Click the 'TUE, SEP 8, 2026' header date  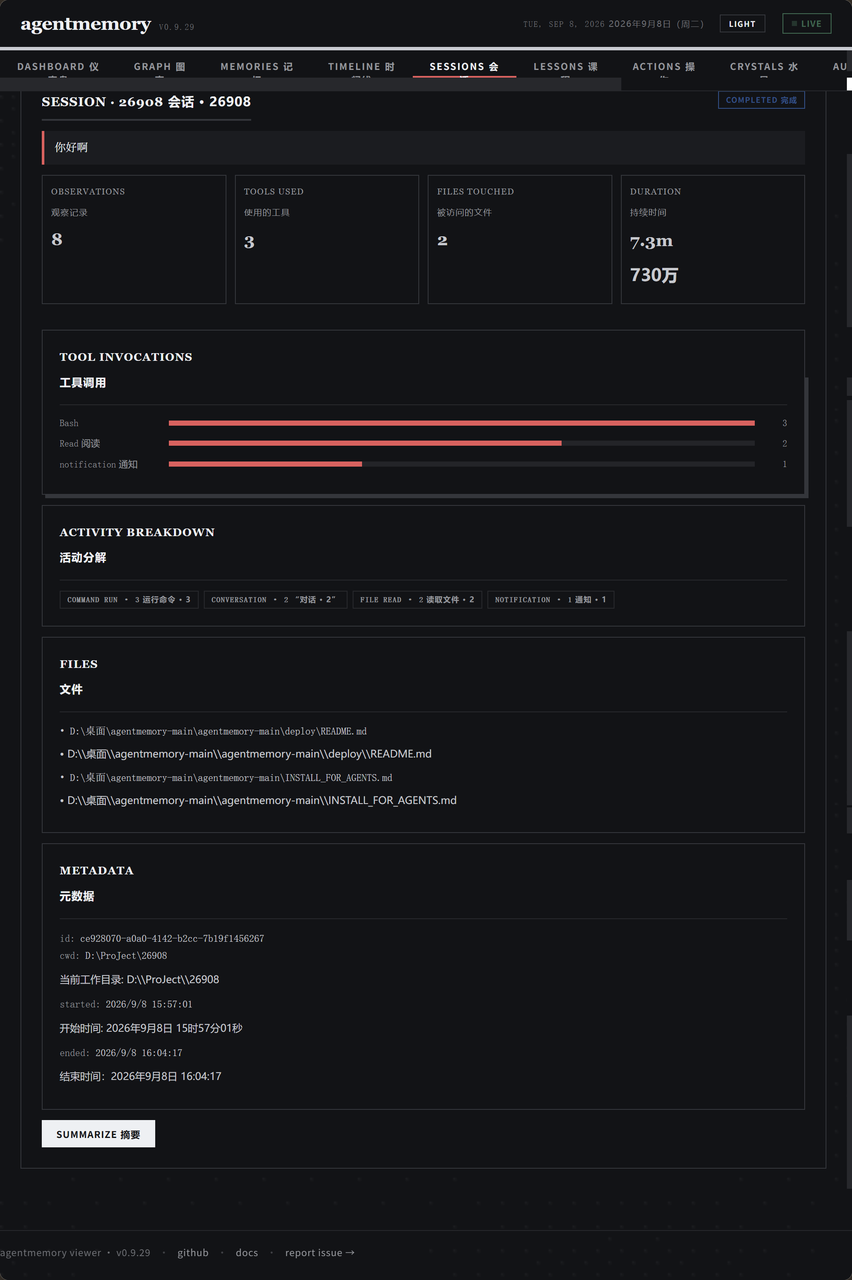coord(564,24)
